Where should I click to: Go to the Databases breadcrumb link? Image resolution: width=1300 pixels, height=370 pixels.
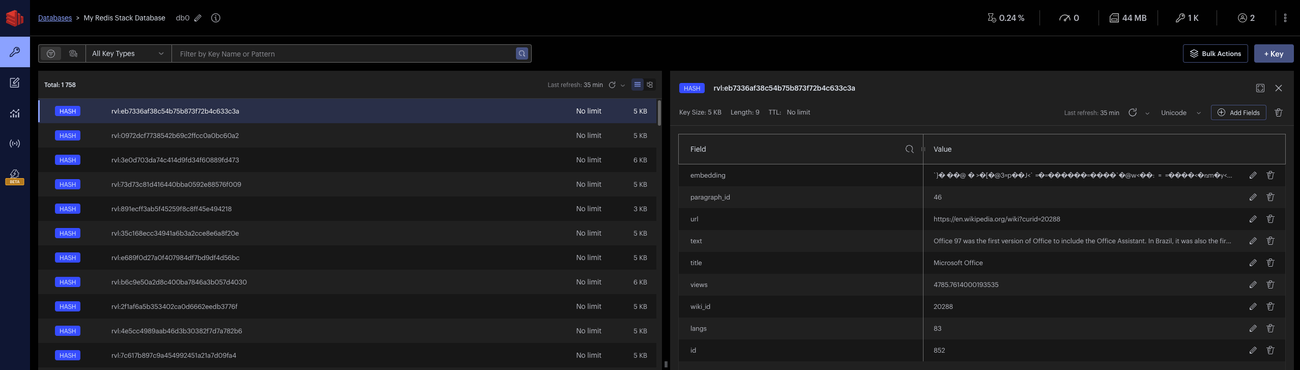click(55, 18)
